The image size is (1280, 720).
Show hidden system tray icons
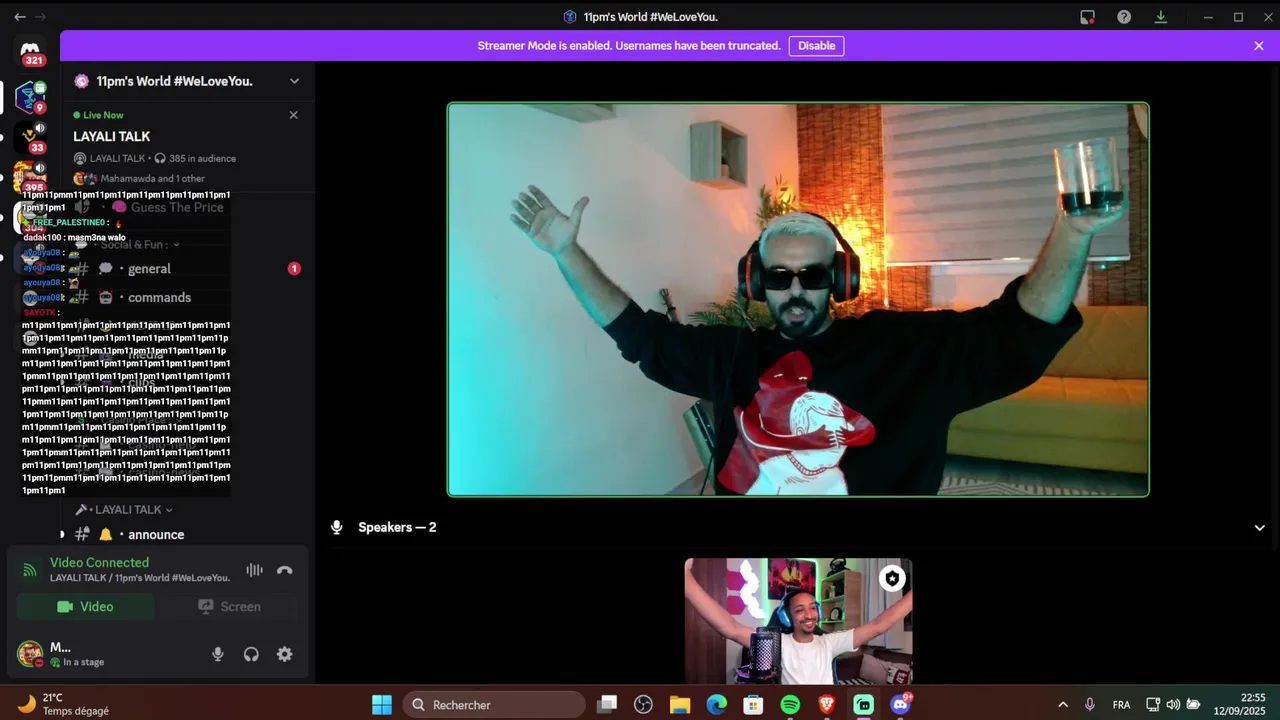(1062, 705)
